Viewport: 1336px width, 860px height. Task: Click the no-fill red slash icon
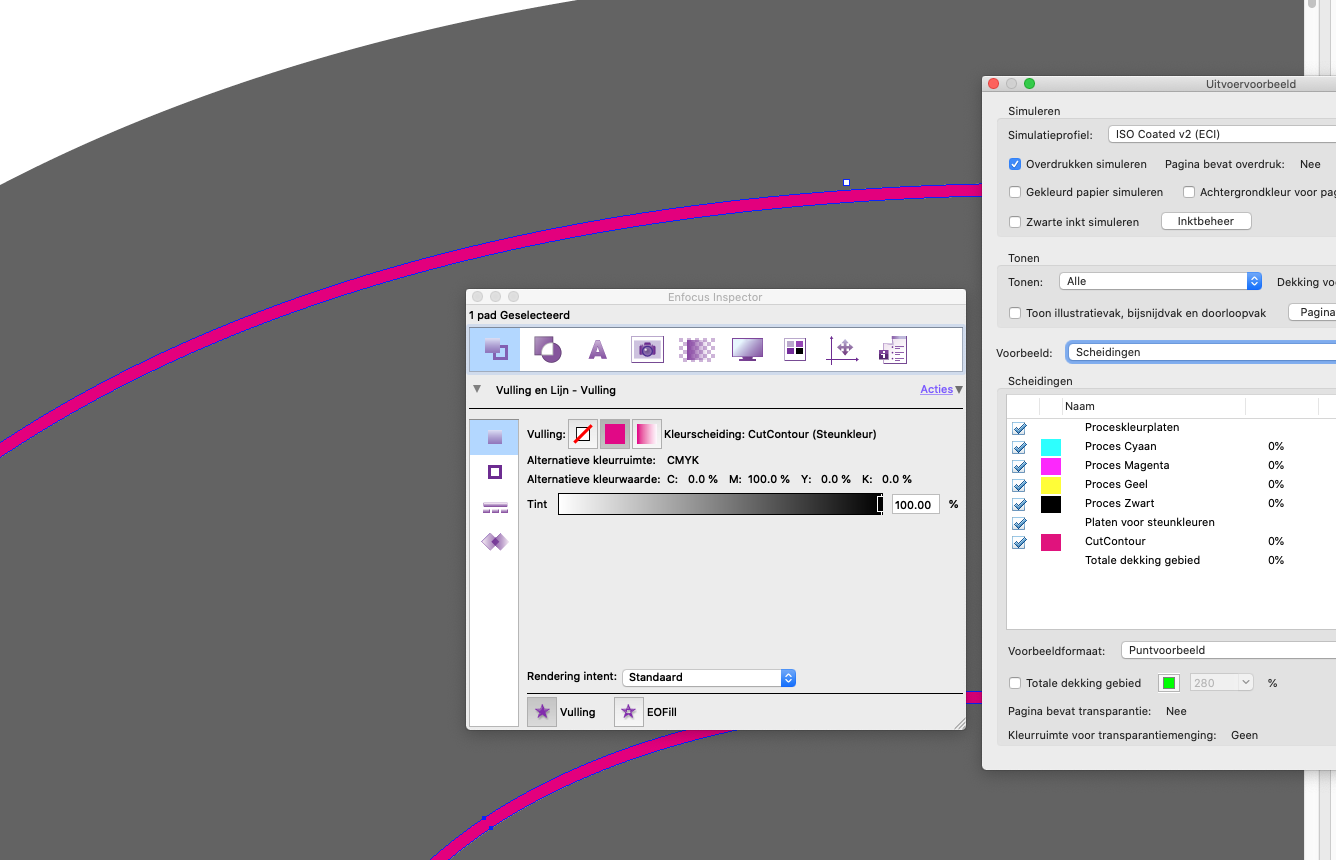(582, 434)
